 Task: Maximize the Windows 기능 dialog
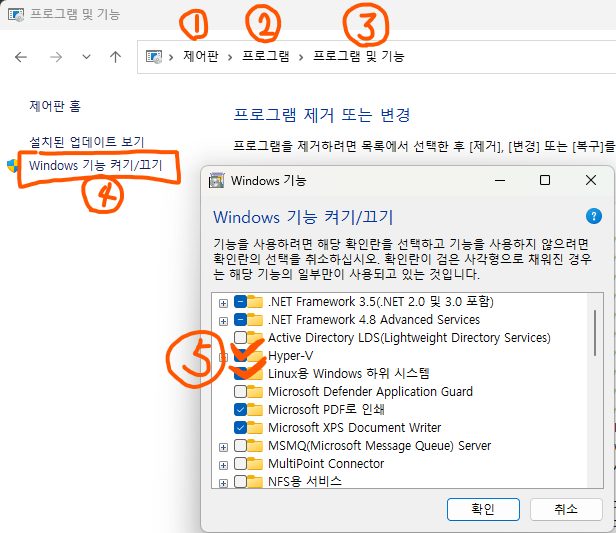[x=545, y=180]
